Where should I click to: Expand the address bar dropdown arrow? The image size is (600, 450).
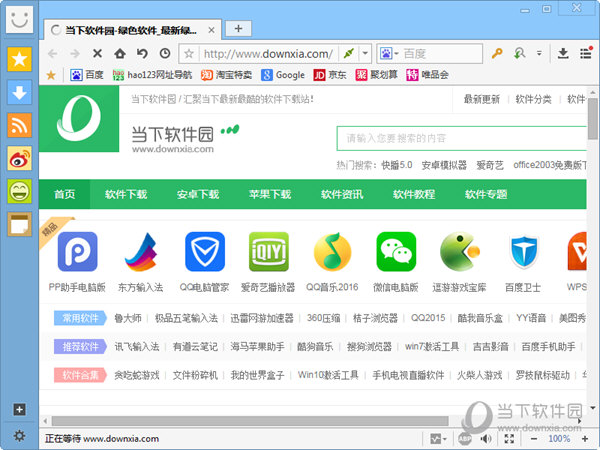tap(366, 53)
